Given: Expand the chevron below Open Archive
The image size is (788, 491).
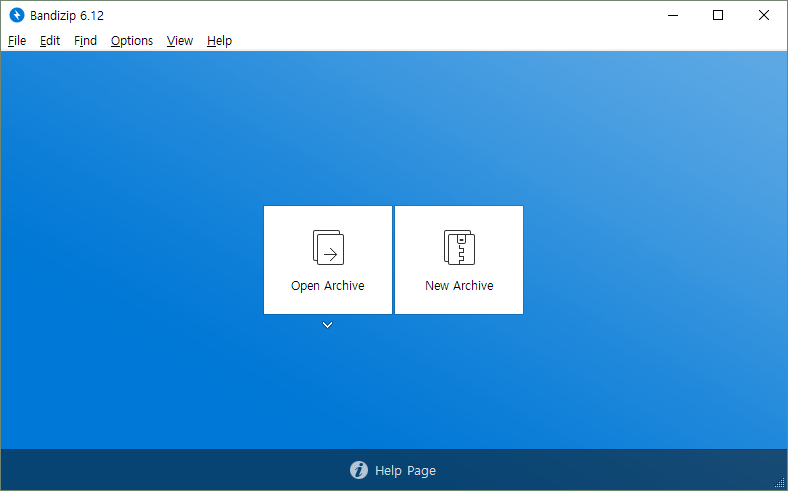Looking at the screenshot, I should 327,325.
